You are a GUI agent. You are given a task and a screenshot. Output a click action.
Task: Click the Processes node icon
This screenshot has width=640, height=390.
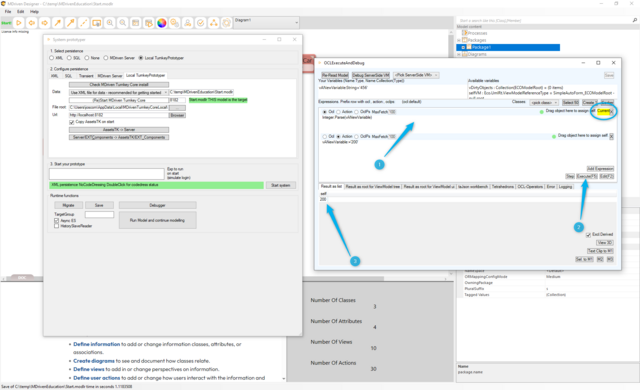point(464,33)
